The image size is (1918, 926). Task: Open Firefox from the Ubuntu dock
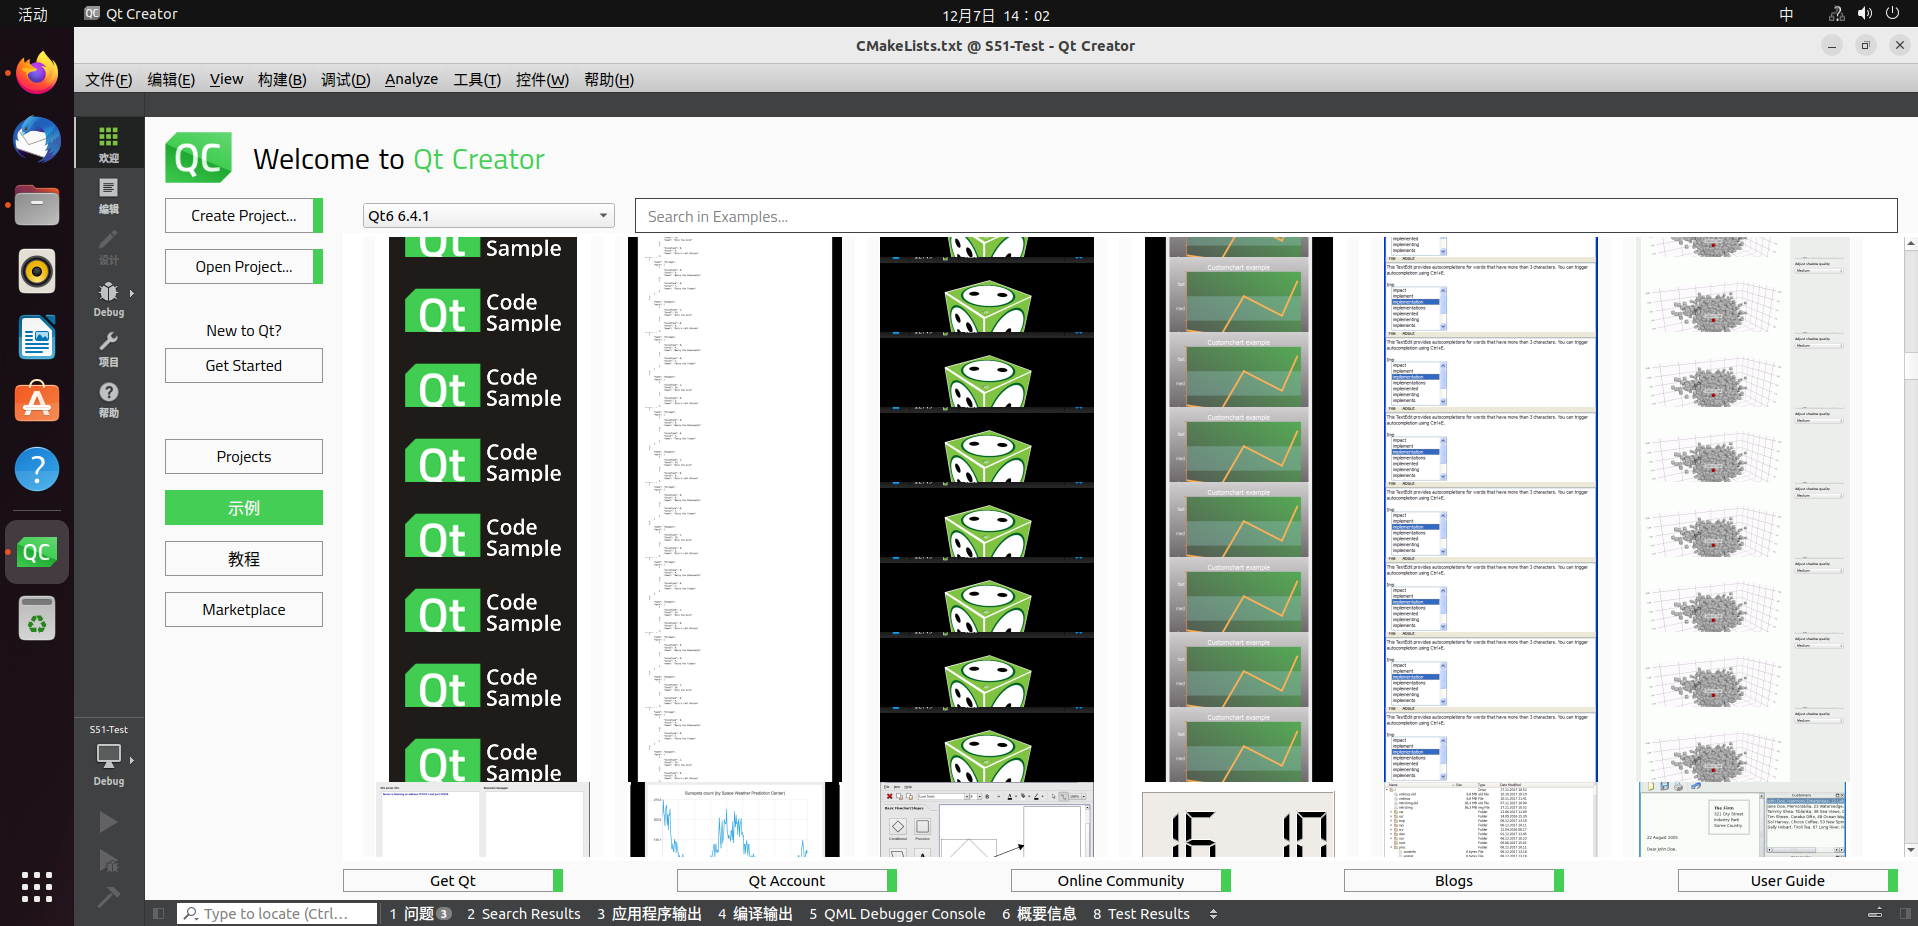click(37, 73)
